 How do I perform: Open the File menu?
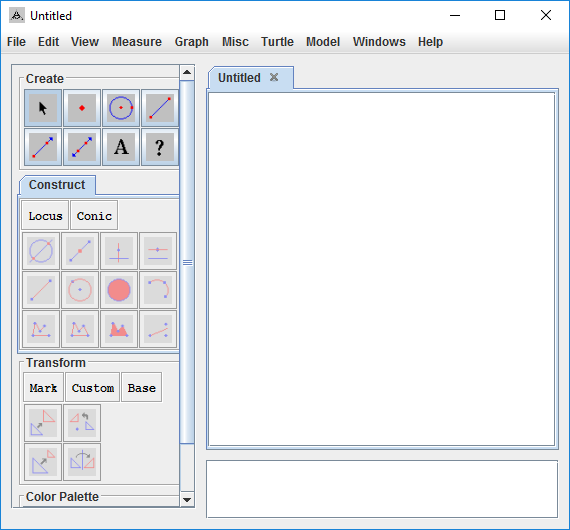(16, 42)
